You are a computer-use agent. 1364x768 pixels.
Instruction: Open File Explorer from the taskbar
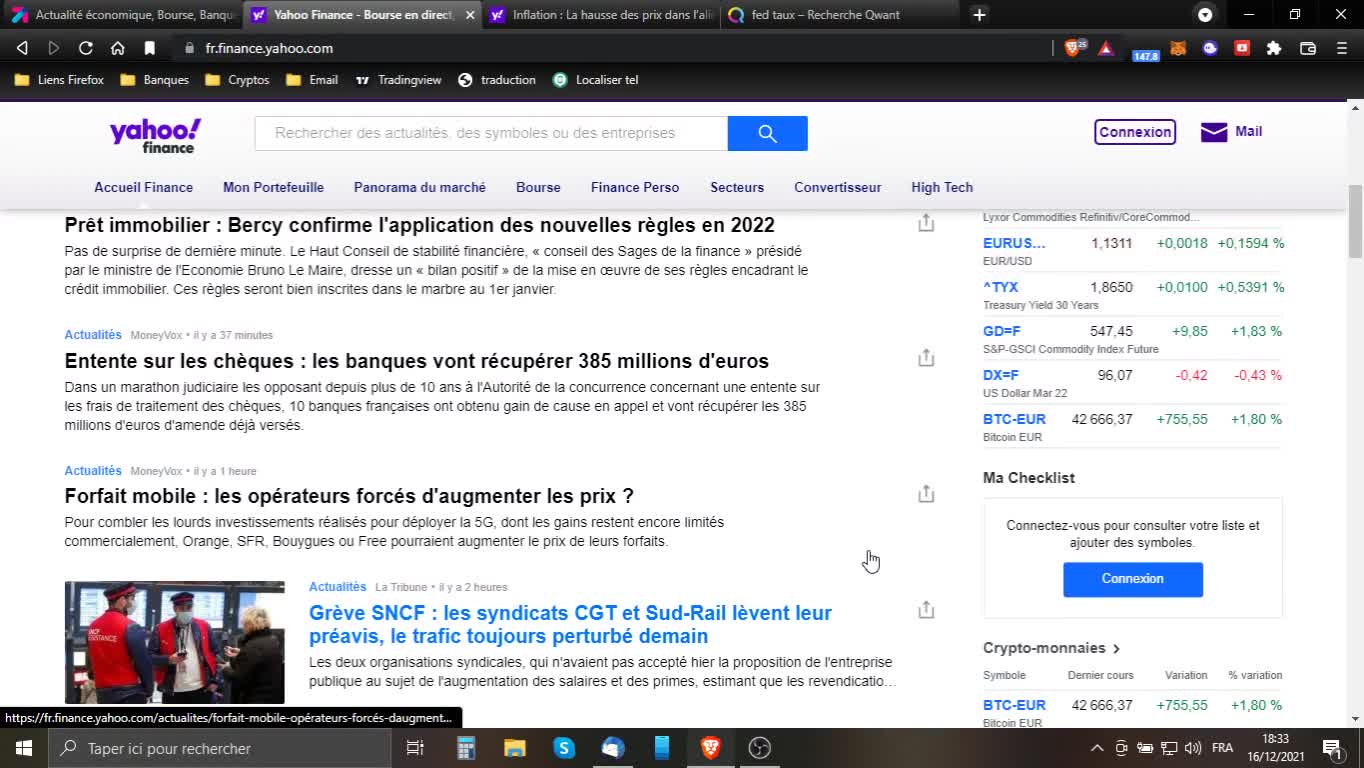515,748
